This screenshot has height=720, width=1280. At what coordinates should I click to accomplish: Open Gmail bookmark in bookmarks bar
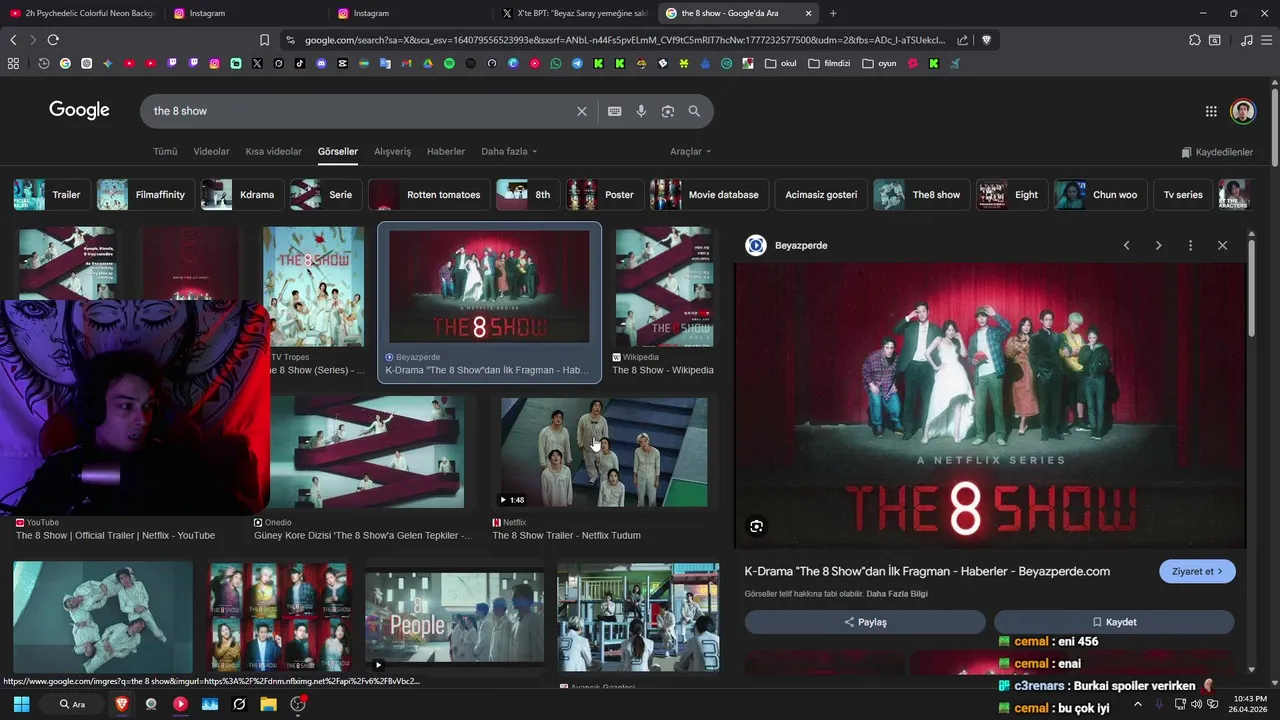click(x=406, y=63)
